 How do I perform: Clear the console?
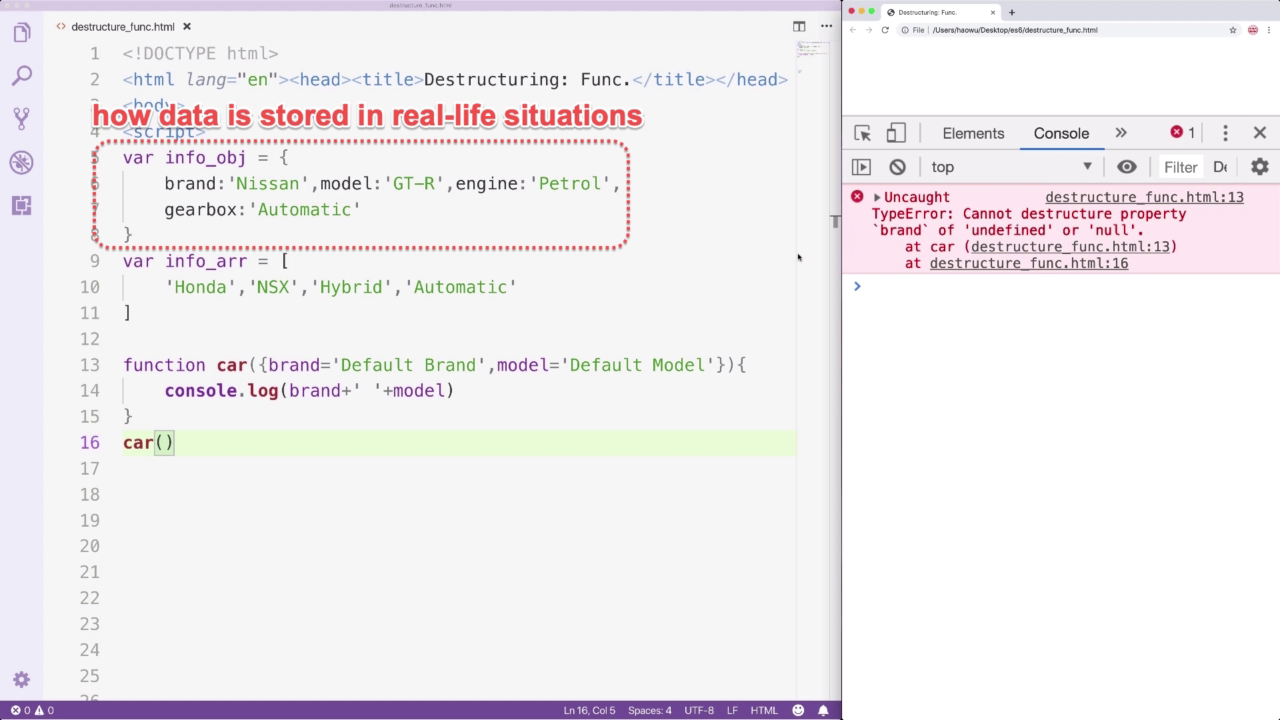897,167
